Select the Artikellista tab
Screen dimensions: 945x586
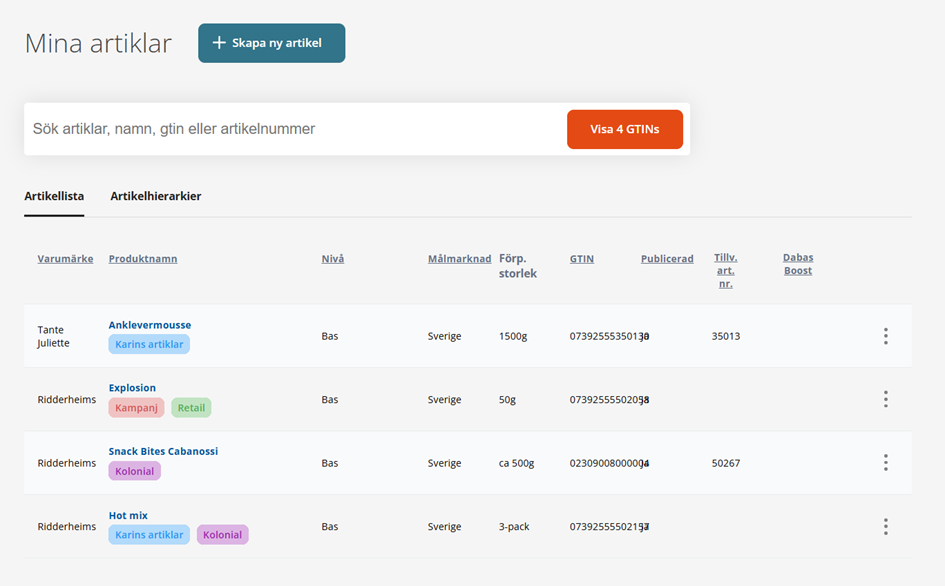coord(54,196)
